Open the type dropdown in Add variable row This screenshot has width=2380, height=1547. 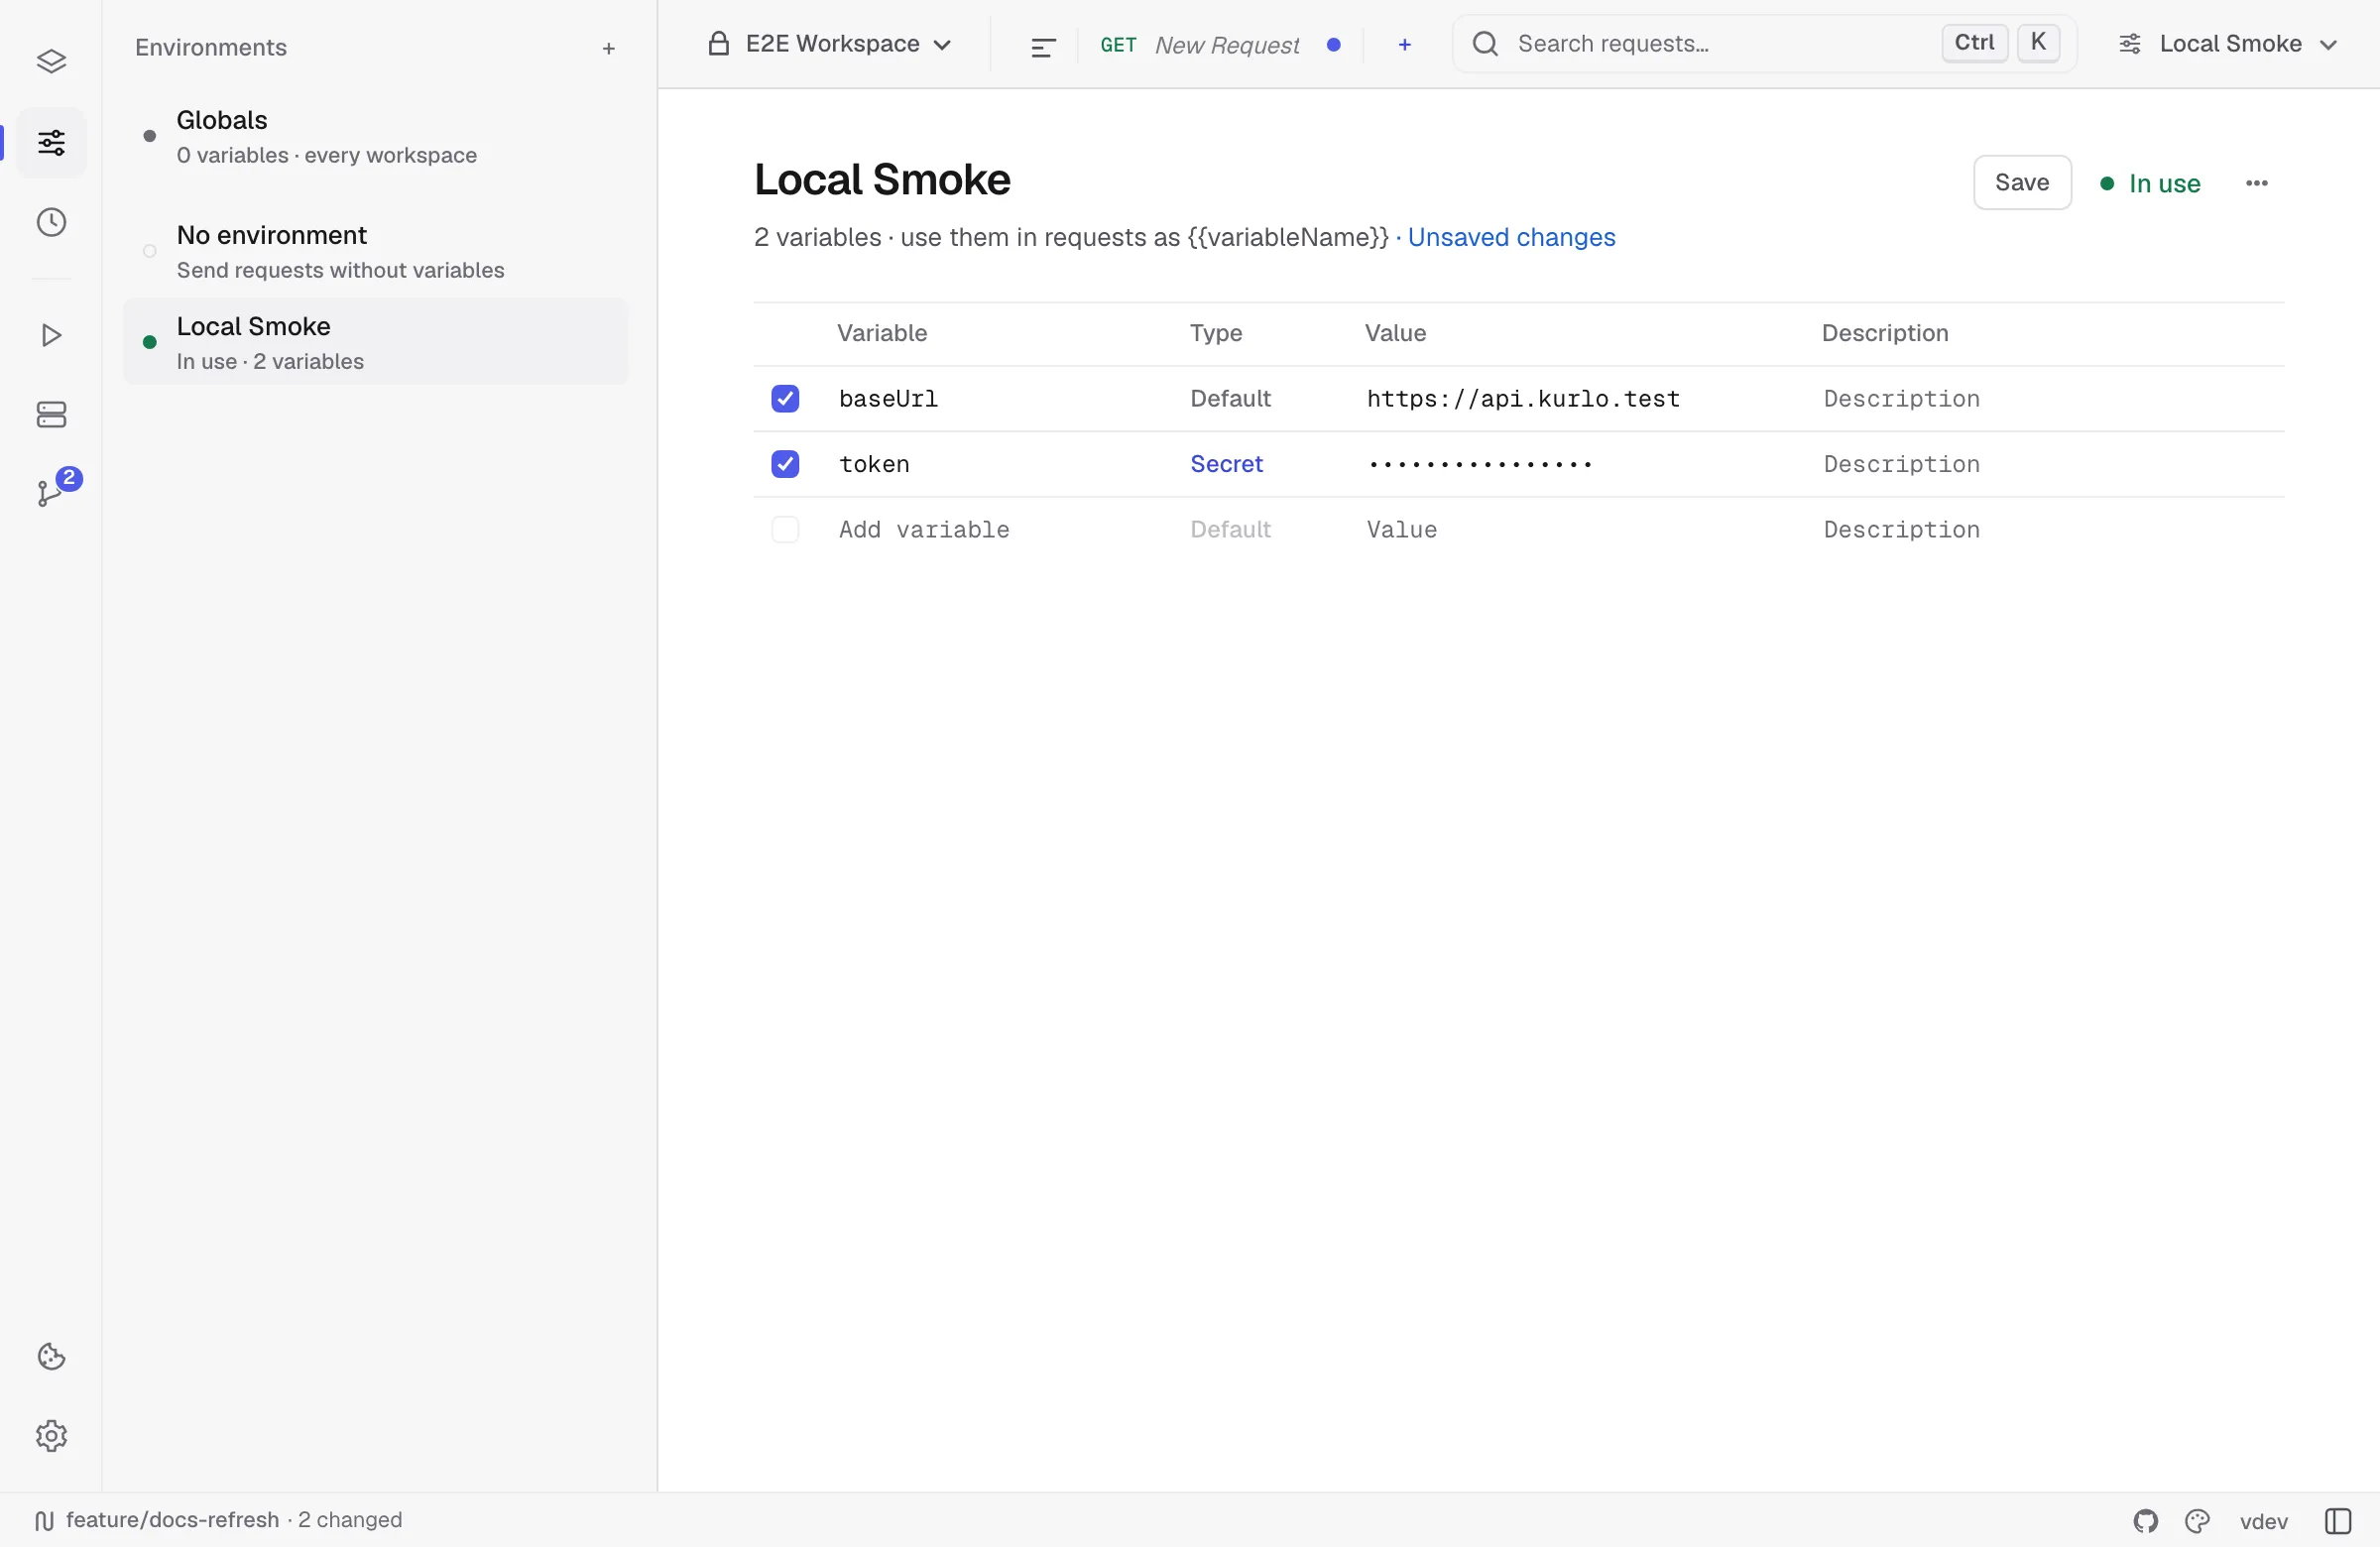1230,529
